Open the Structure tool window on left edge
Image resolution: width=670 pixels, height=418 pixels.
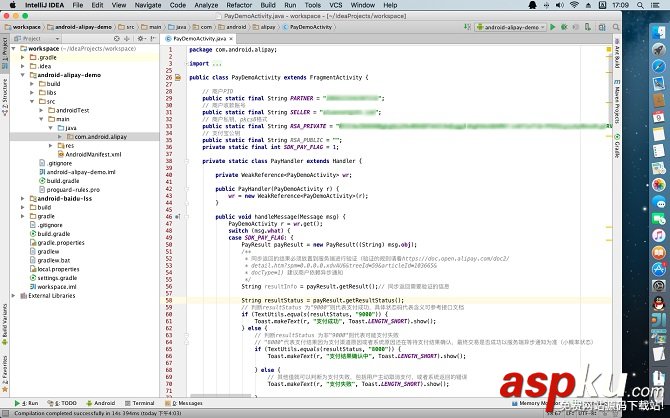[4, 91]
